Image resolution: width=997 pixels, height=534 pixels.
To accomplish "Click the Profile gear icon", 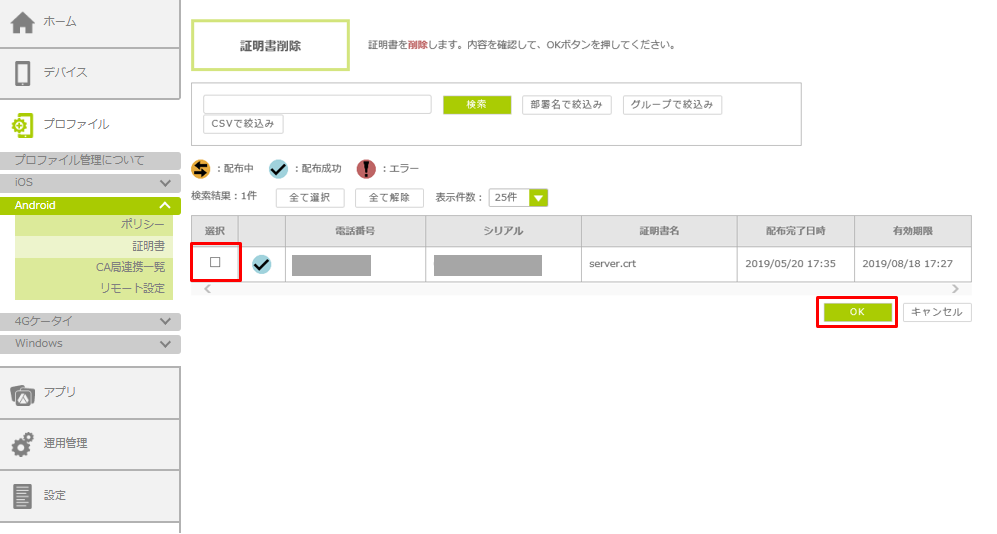I will point(22,125).
